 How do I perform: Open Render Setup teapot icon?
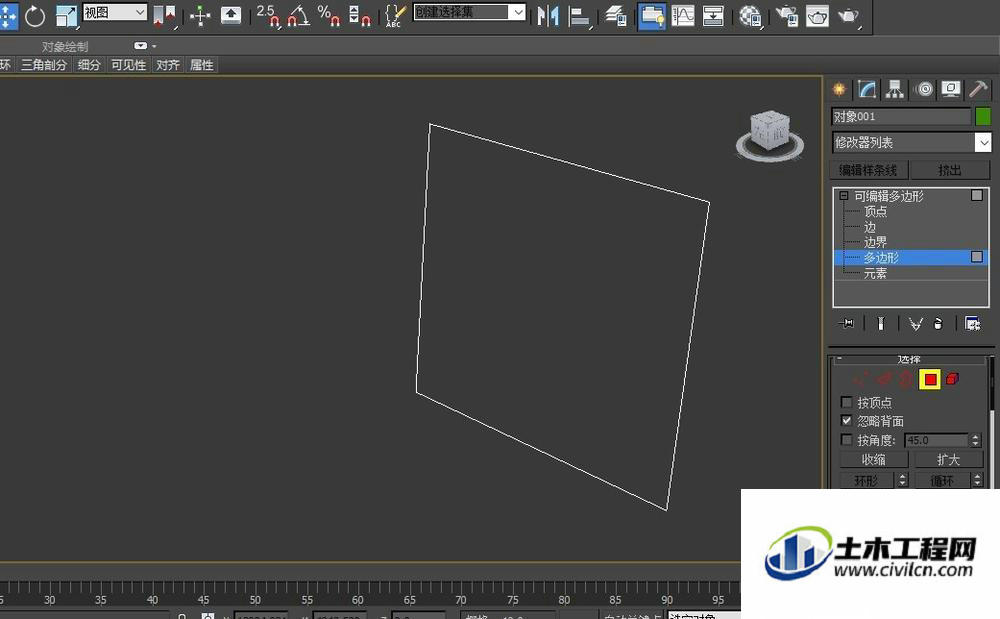(x=787, y=15)
